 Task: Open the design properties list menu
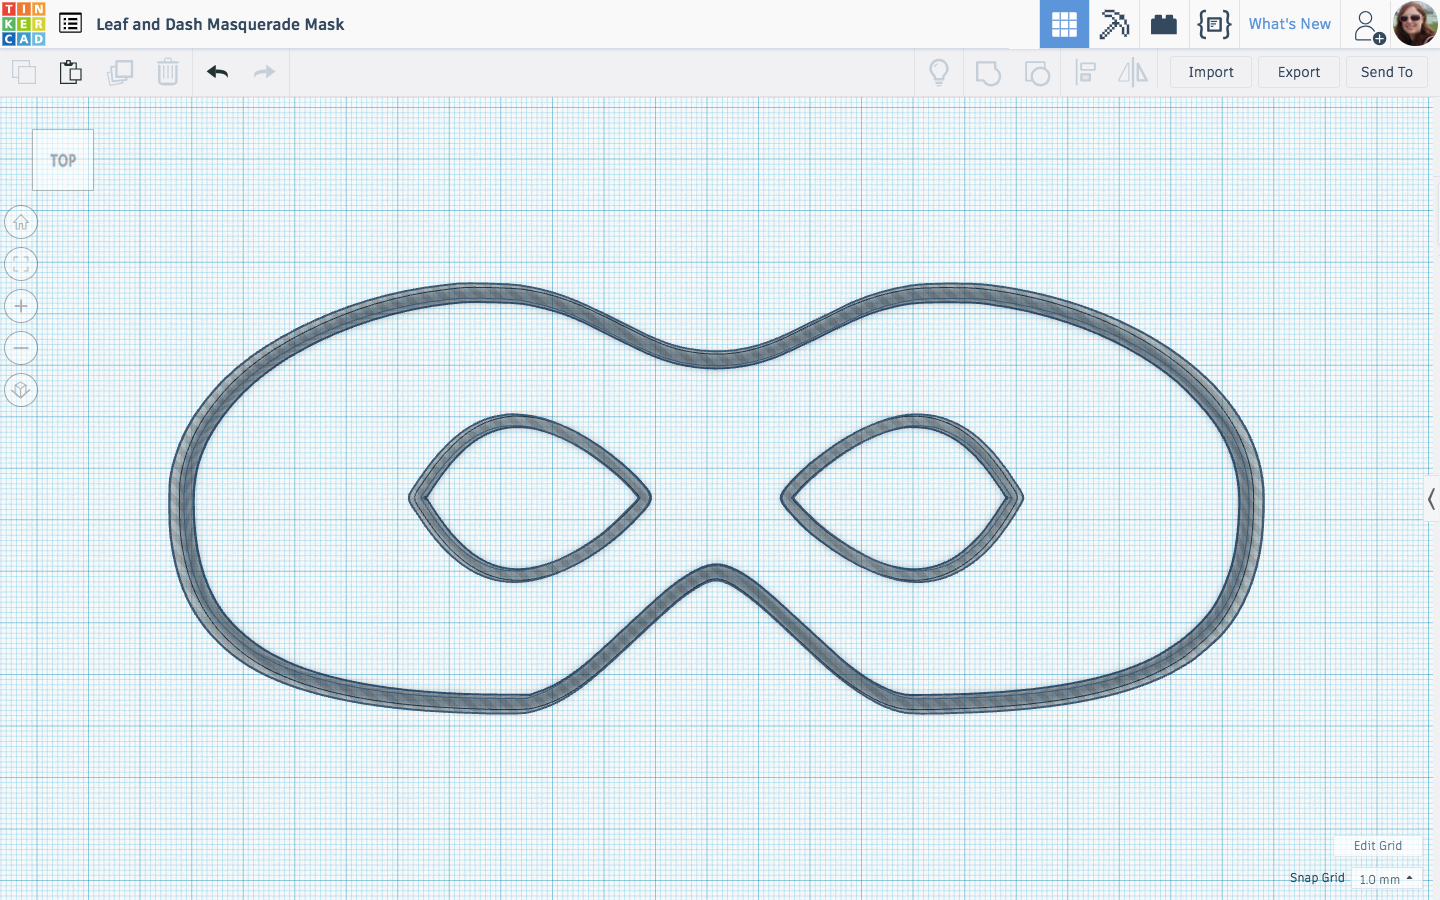(70, 23)
